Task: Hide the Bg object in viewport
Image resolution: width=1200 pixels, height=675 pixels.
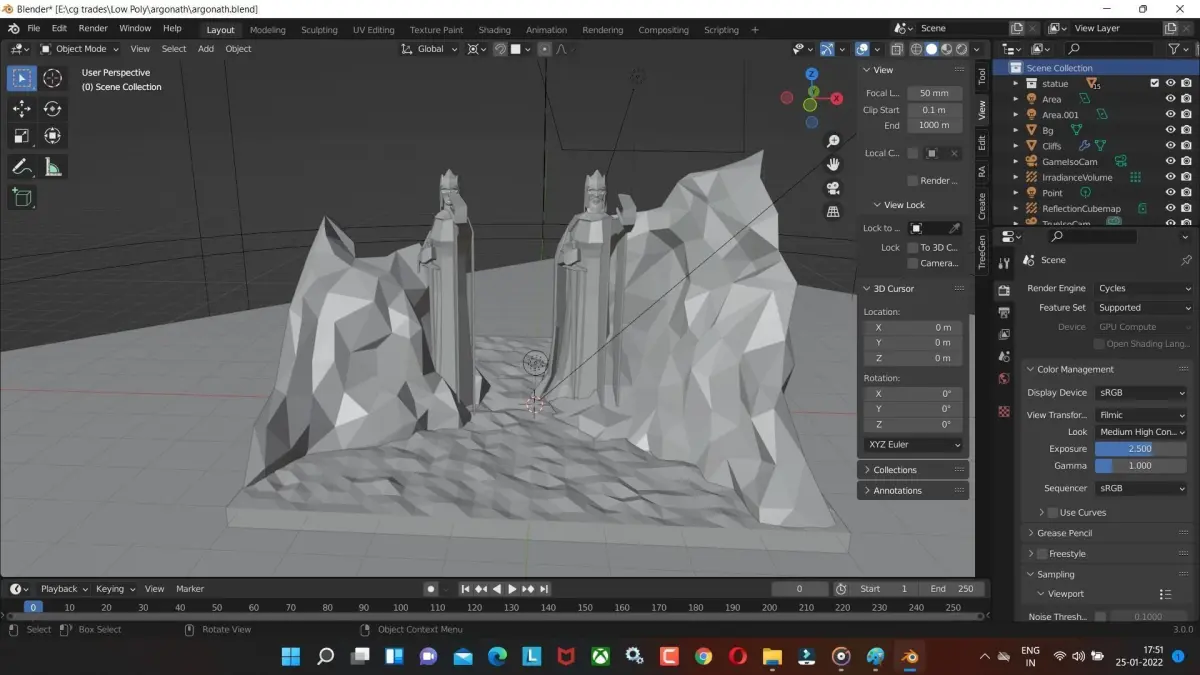Action: 1170,130
